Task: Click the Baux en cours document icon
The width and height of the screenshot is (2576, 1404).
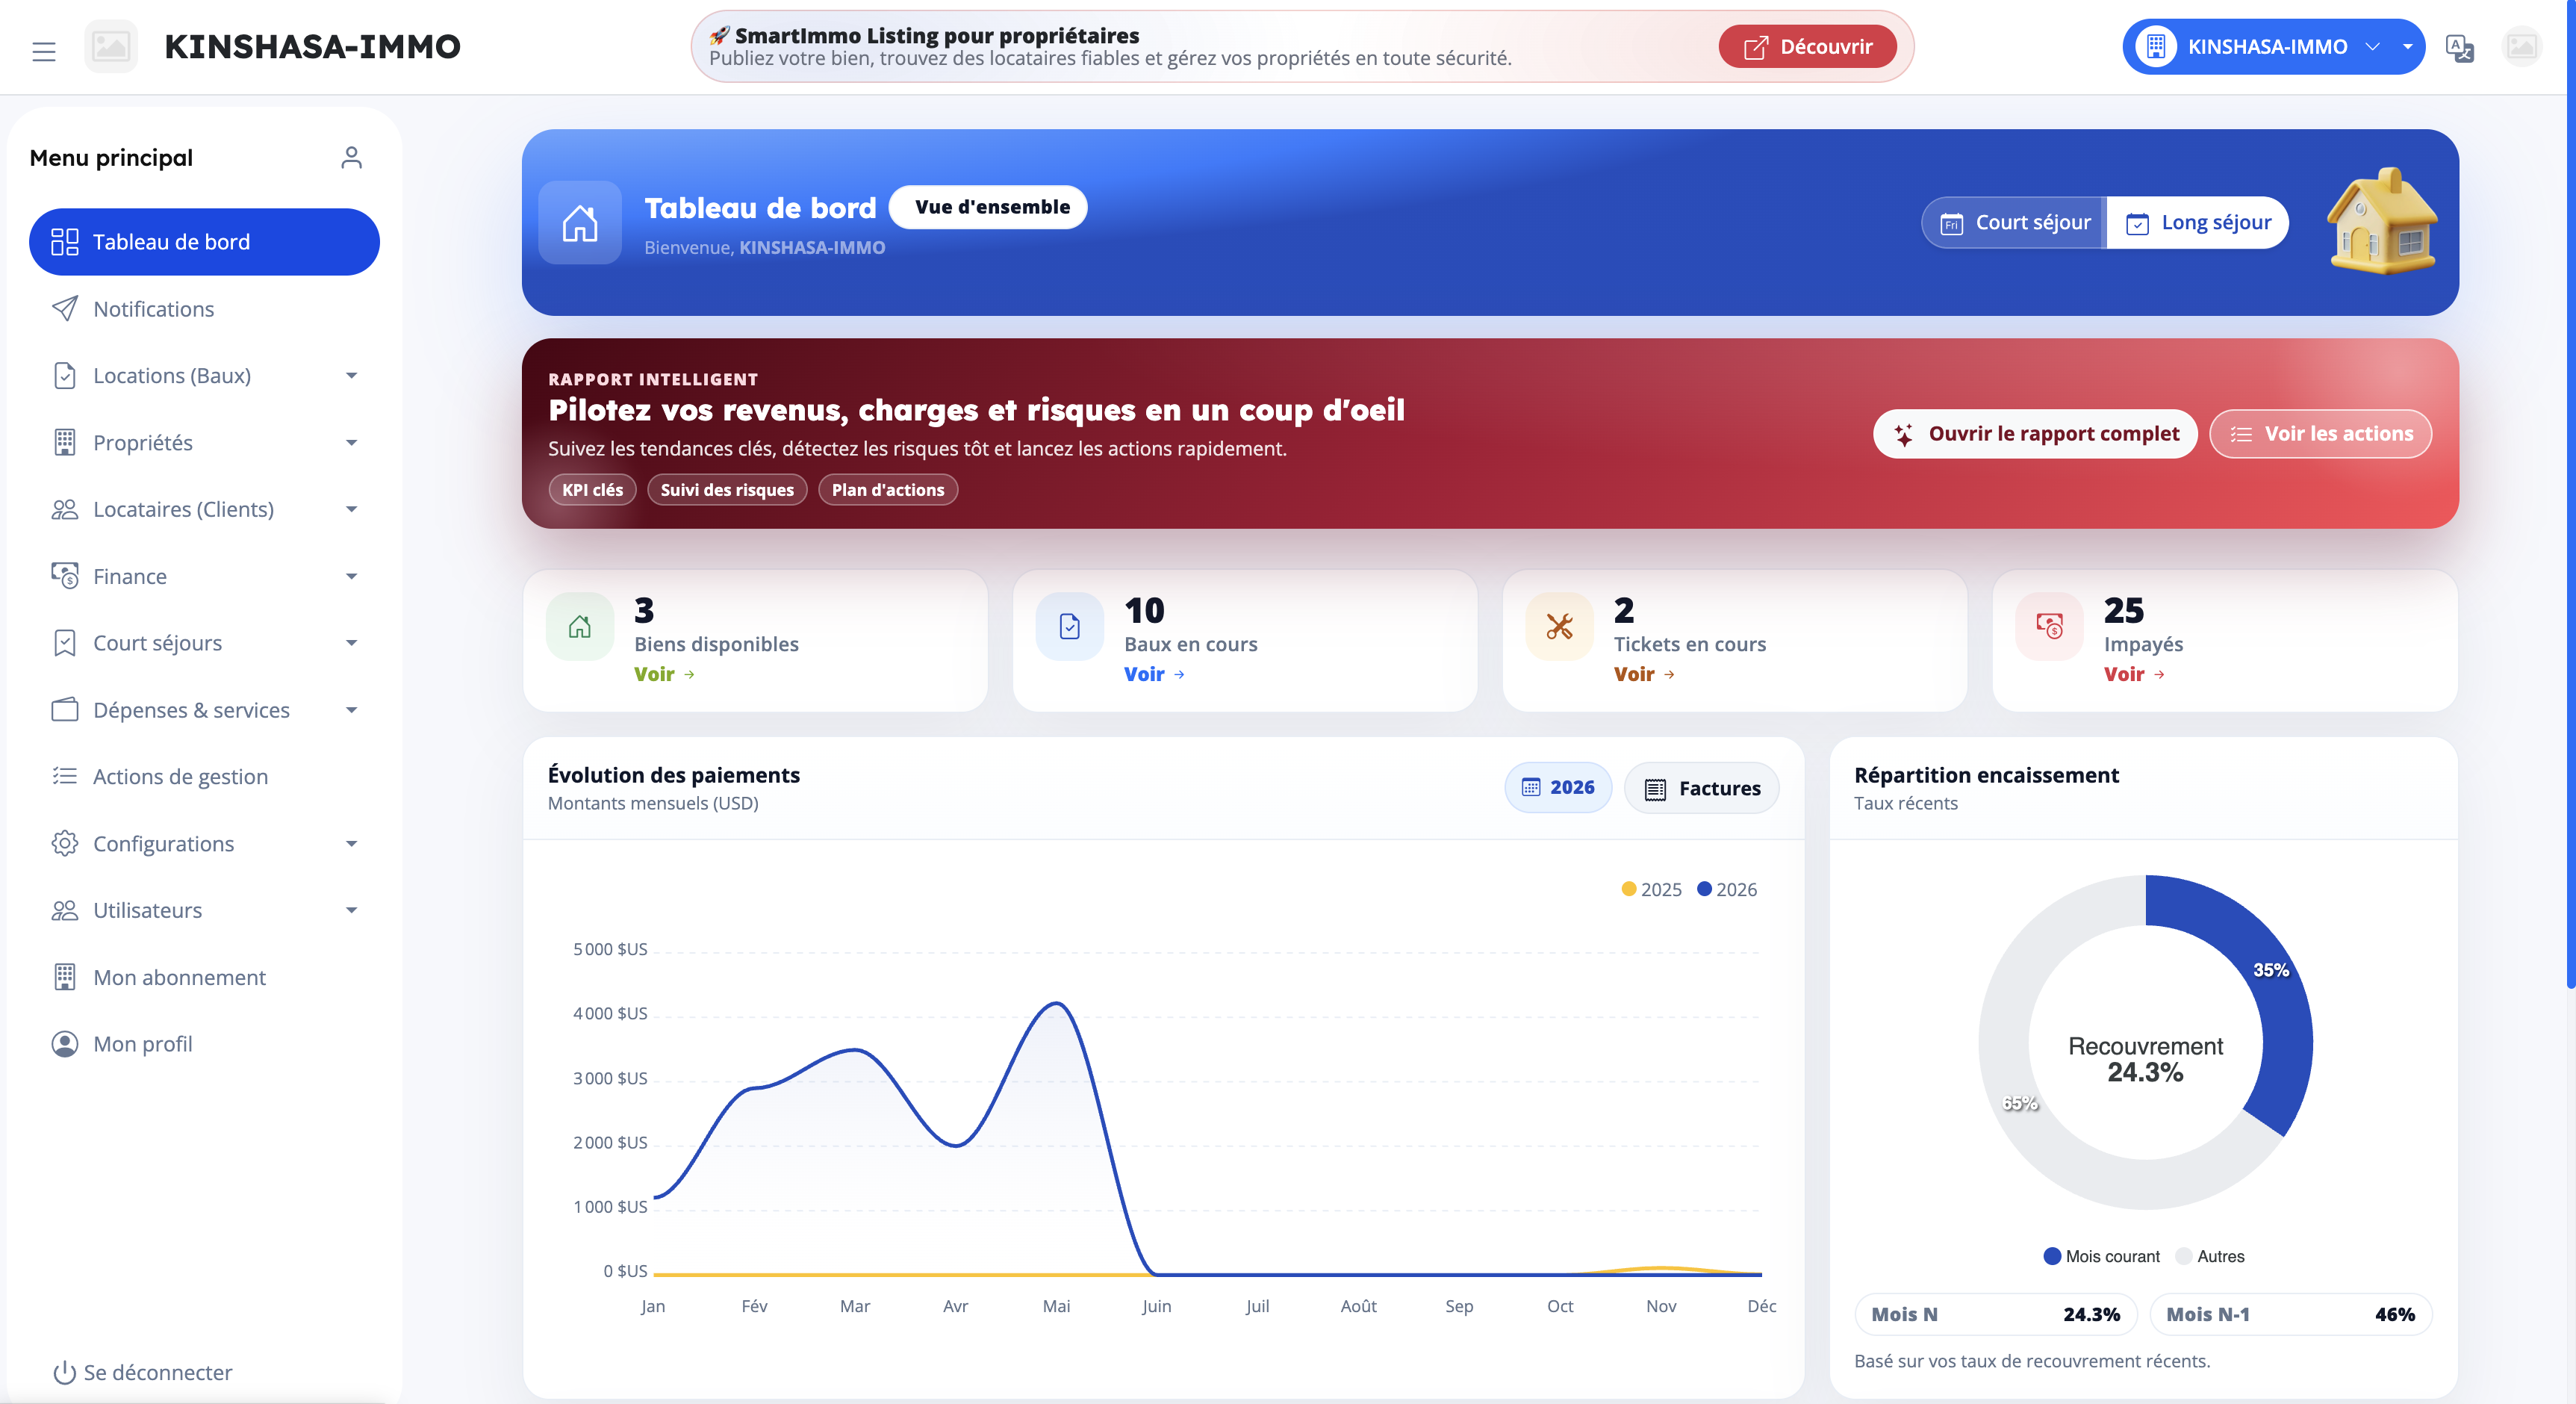Action: [1069, 627]
